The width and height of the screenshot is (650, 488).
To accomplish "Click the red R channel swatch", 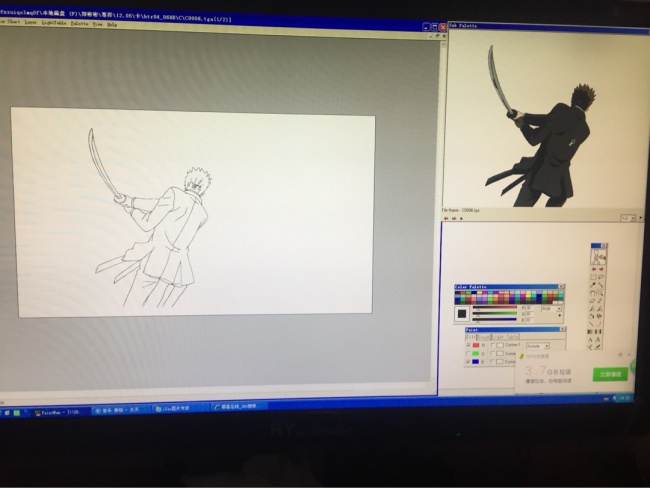I will (x=476, y=345).
